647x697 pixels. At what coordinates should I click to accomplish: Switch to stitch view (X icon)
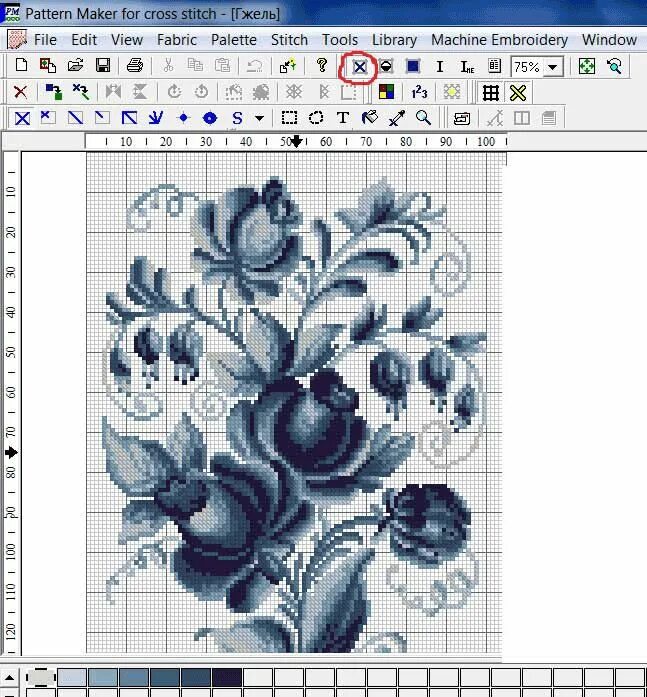[x=359, y=67]
